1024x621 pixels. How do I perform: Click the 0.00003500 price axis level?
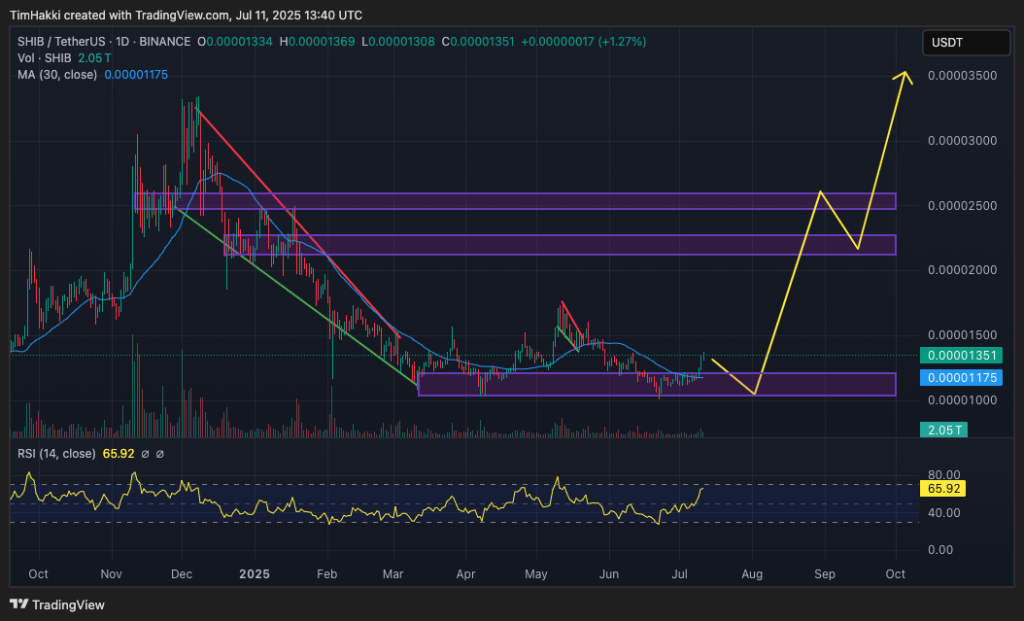tap(963, 76)
